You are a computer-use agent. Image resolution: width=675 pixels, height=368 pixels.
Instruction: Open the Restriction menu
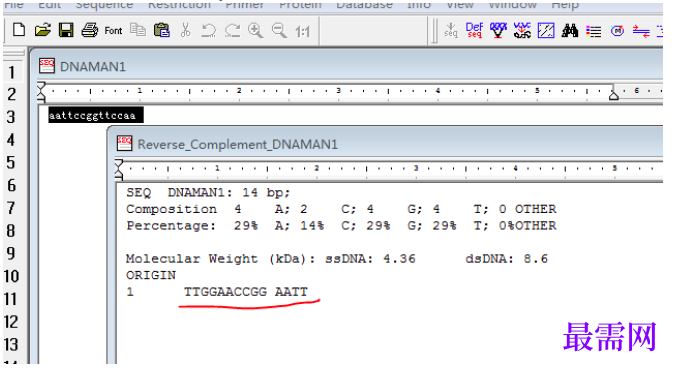(x=180, y=5)
